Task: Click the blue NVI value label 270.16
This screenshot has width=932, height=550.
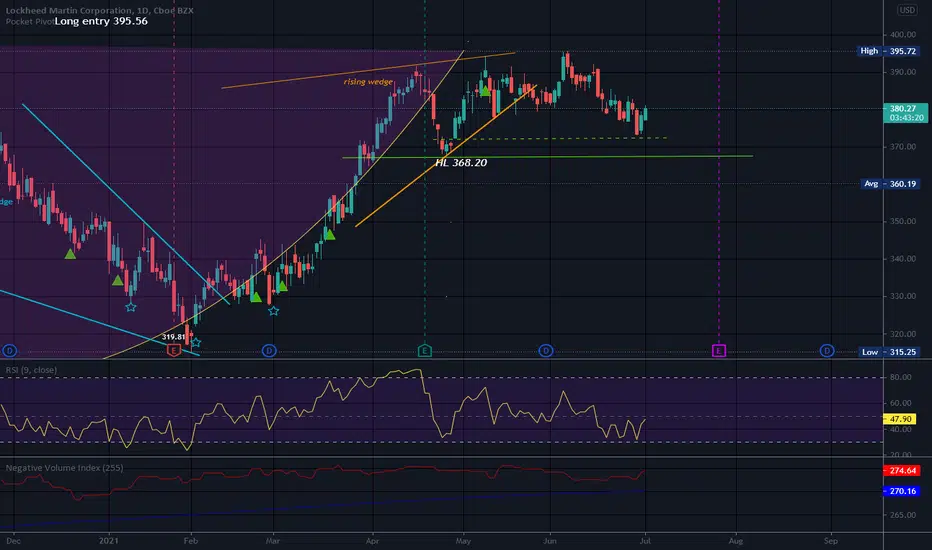Action: (902, 491)
